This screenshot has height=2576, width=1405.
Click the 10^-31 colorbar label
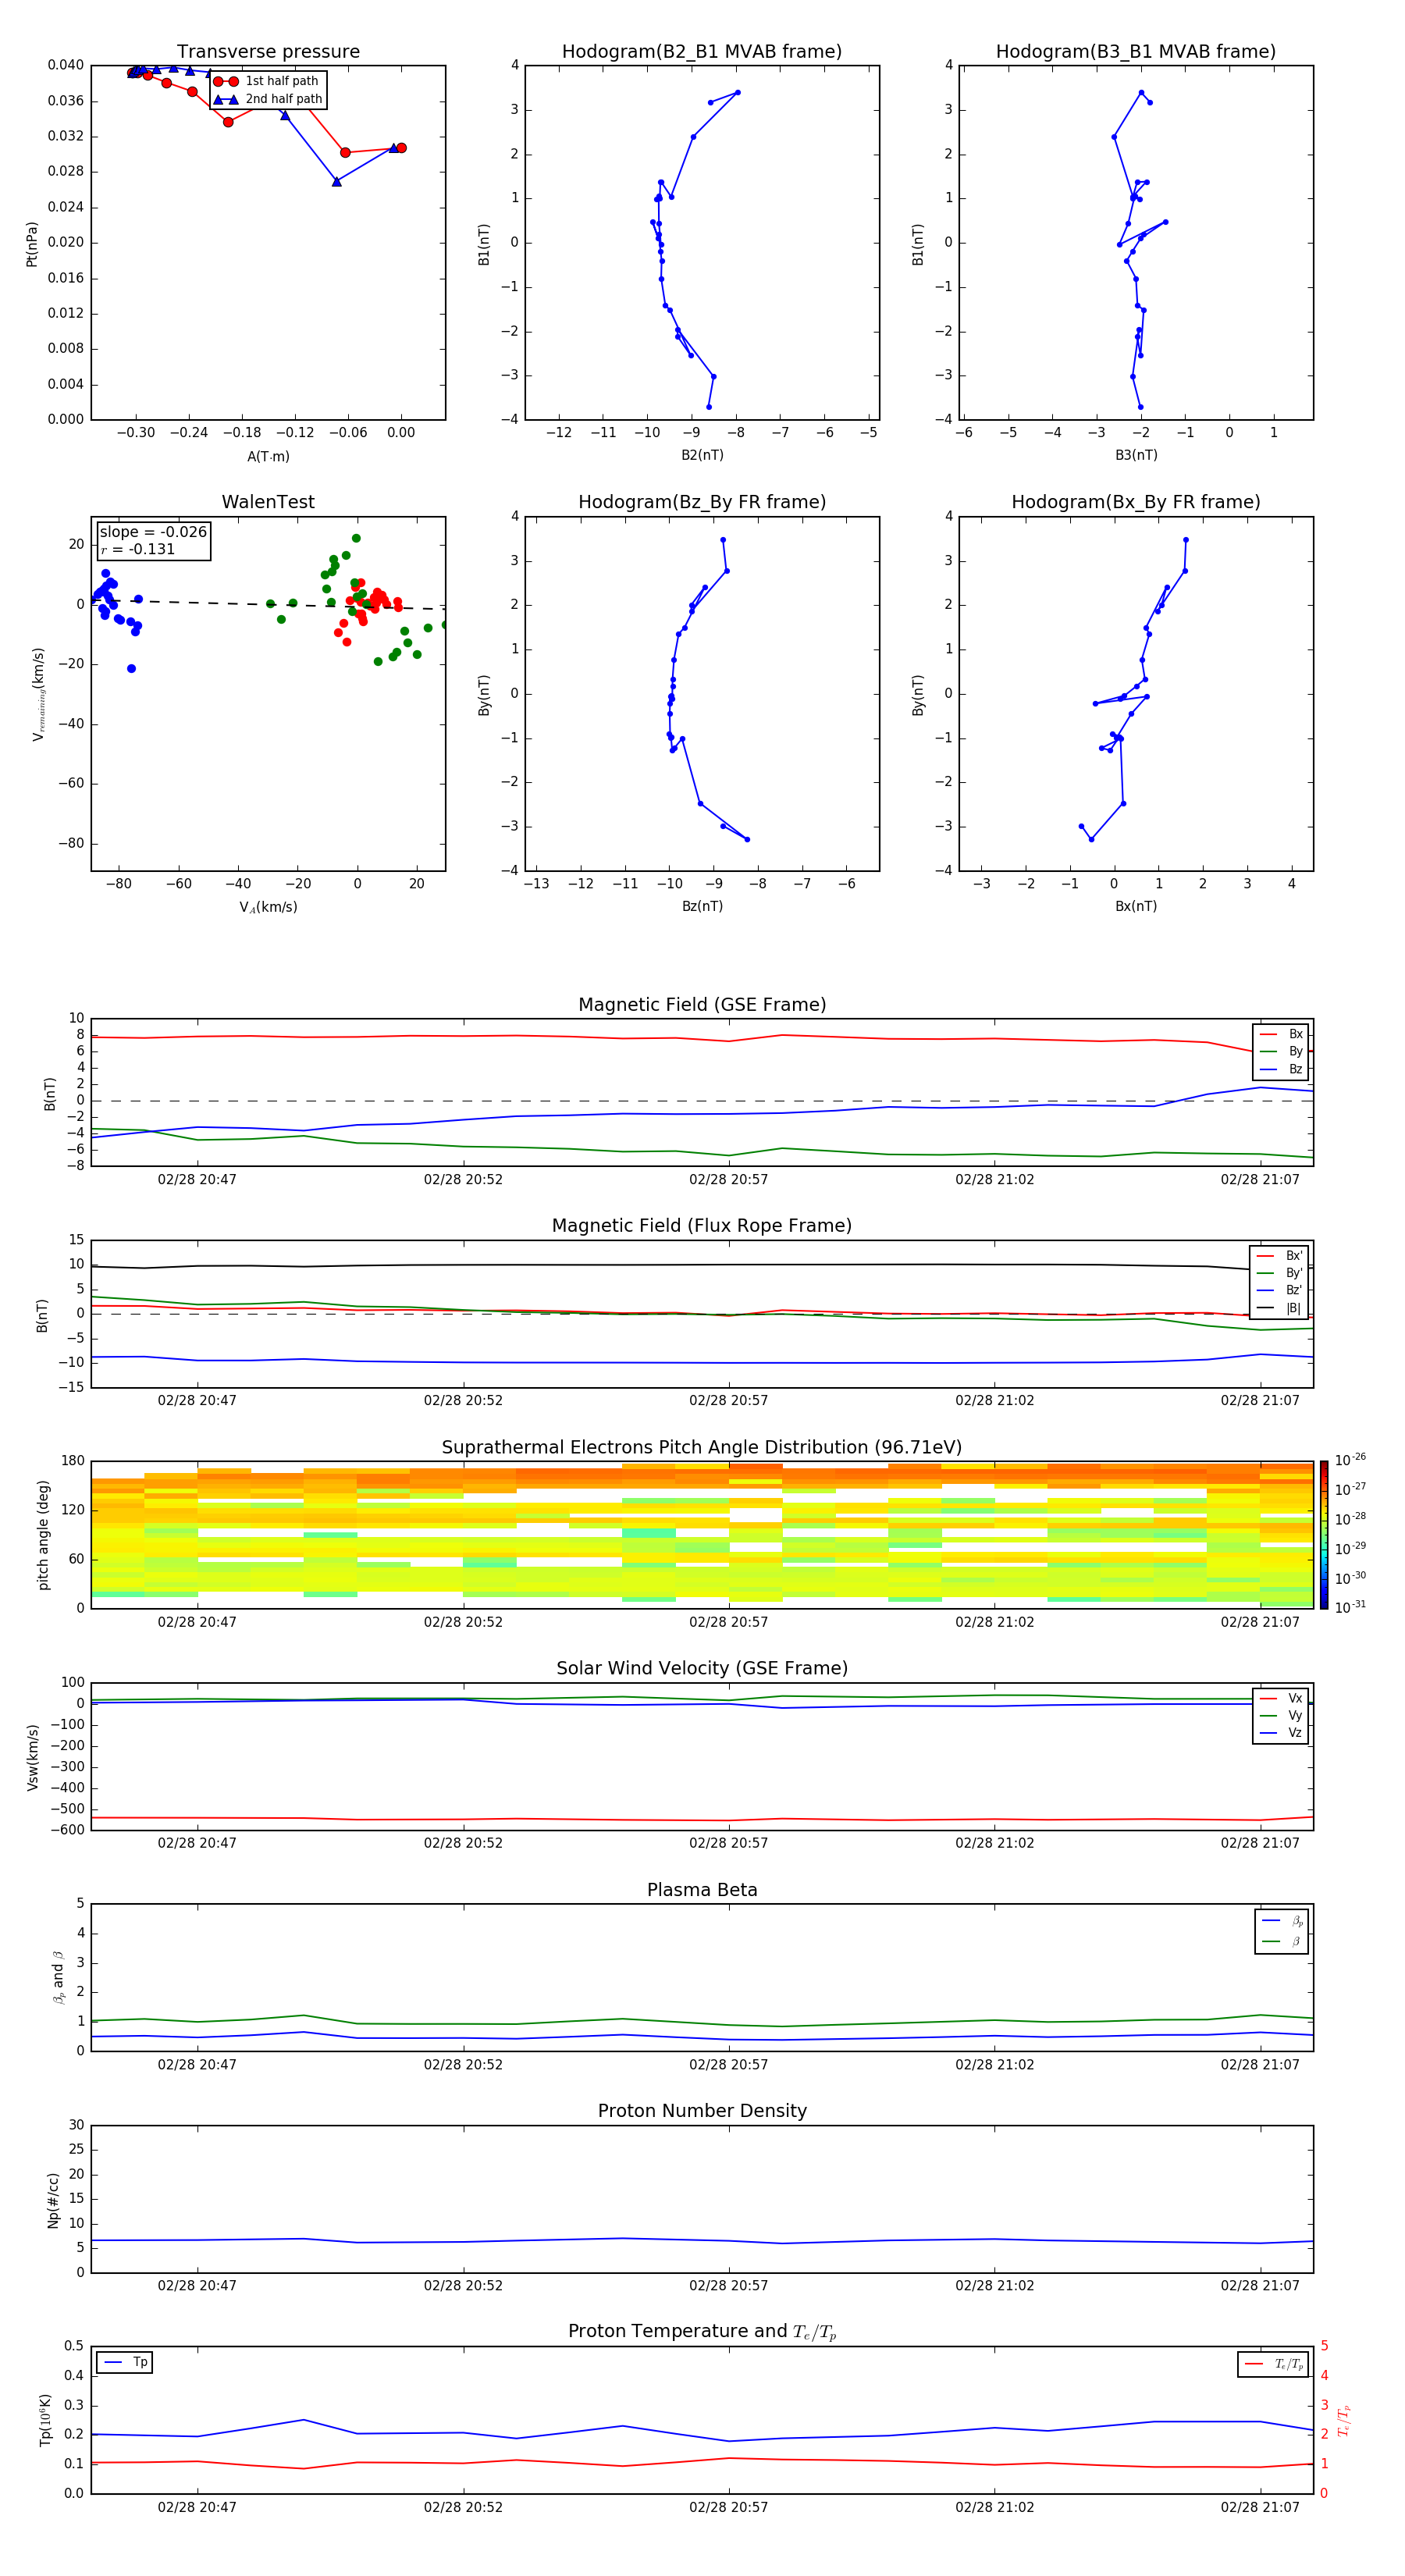click(1350, 1607)
